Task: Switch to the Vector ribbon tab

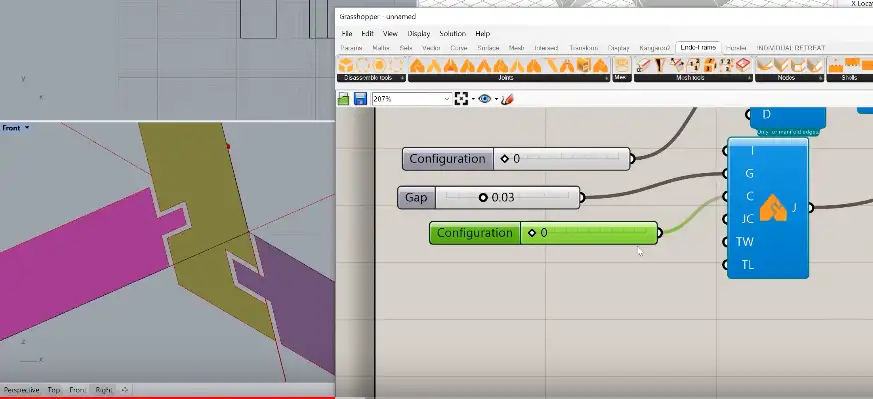Action: 431,48
